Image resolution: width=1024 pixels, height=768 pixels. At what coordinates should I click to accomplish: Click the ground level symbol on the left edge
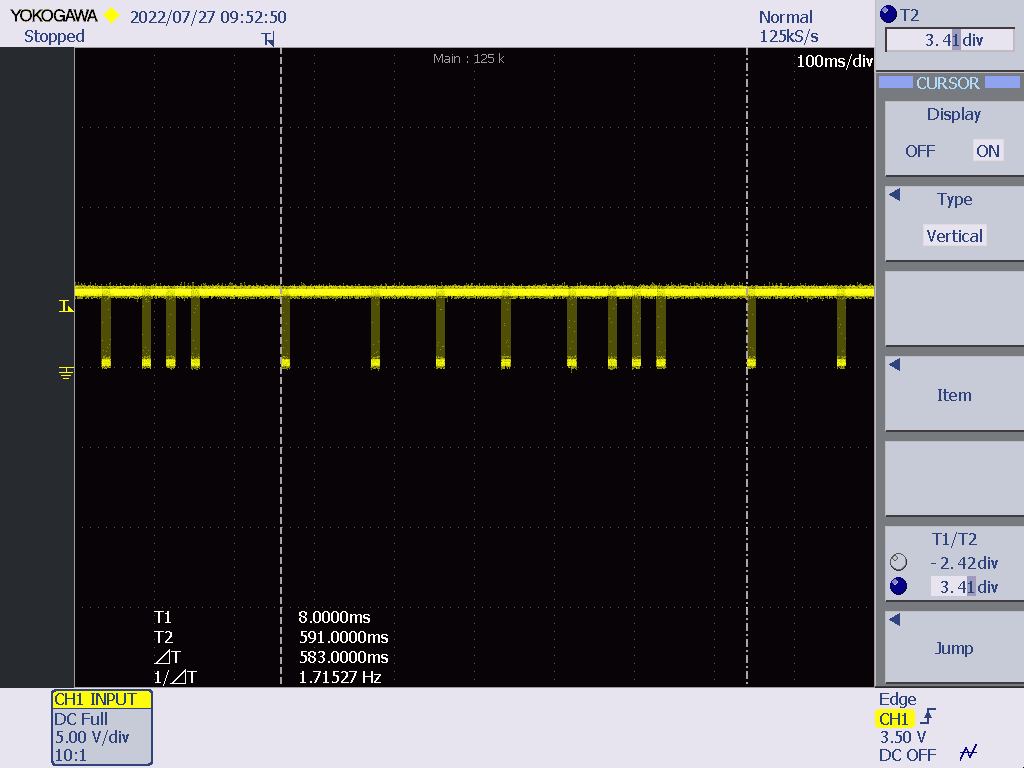[66, 371]
